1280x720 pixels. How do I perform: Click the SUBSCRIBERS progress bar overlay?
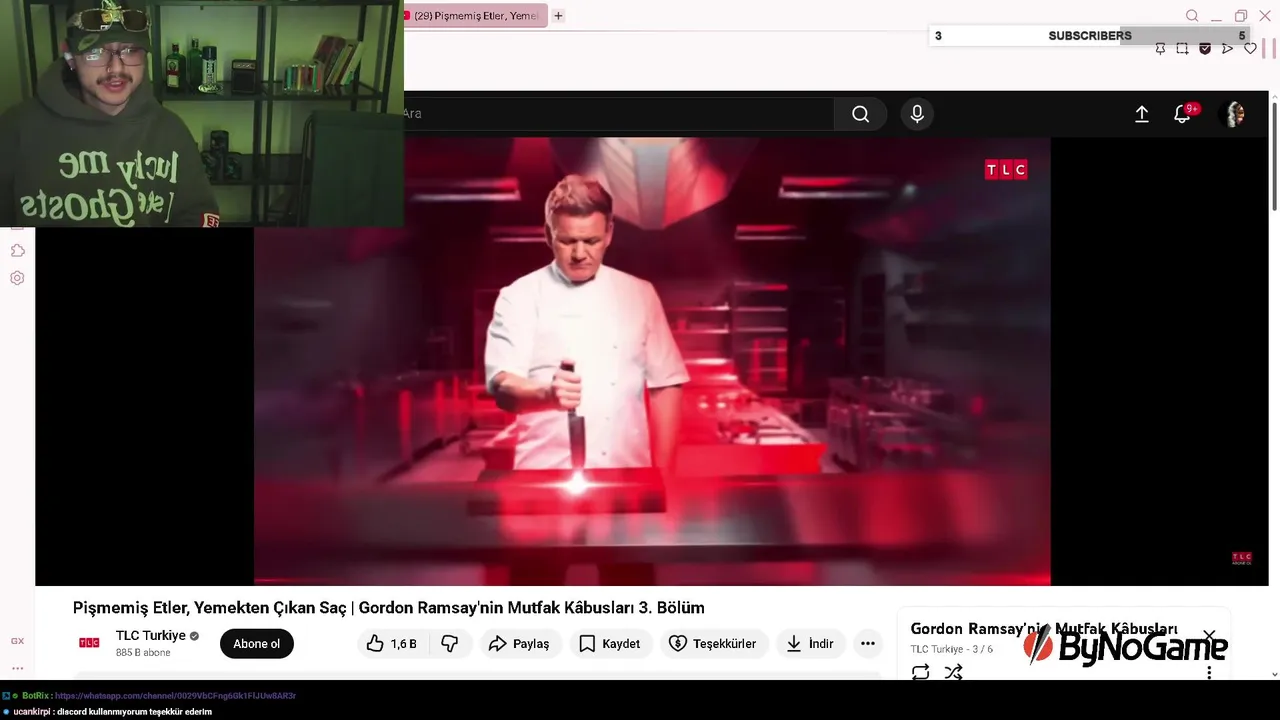[1090, 36]
